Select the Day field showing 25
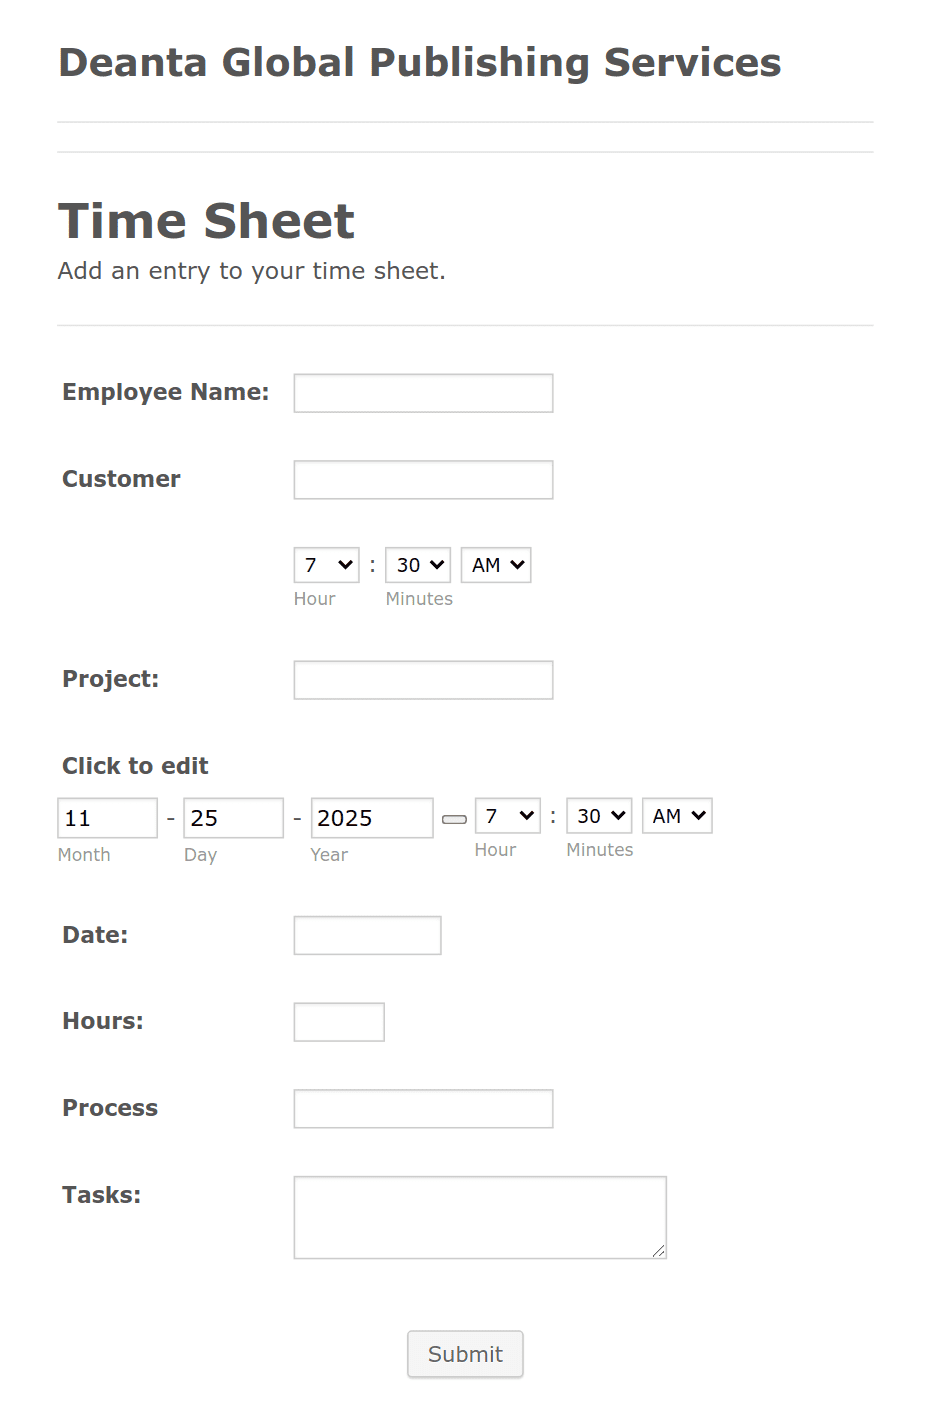The width and height of the screenshot is (930, 1415). coord(233,817)
